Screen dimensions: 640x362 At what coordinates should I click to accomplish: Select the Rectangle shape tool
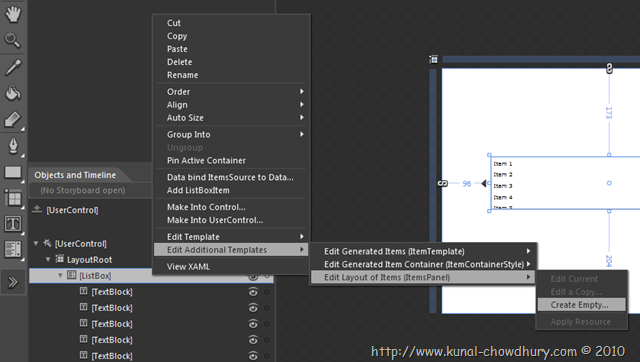13,172
